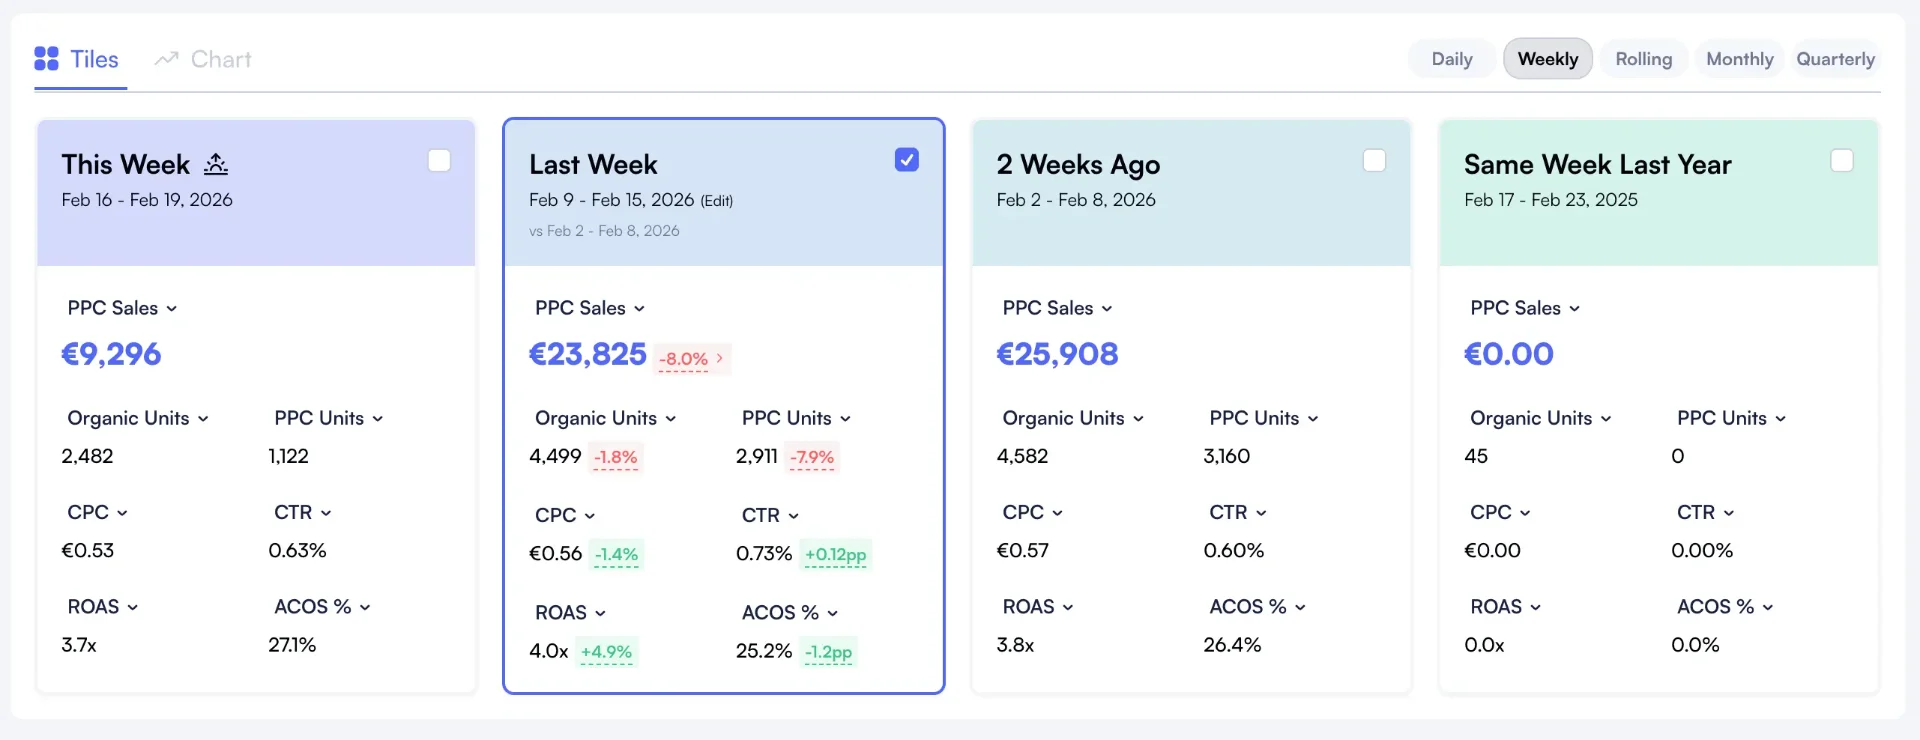The image size is (1920, 740).
Task: Click the +4.9% ROAS change badge
Action: point(607,653)
